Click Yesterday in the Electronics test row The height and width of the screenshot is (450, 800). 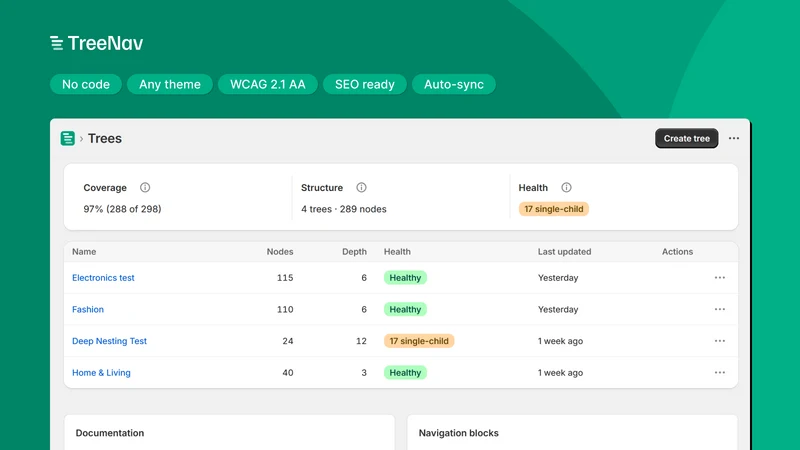558,278
